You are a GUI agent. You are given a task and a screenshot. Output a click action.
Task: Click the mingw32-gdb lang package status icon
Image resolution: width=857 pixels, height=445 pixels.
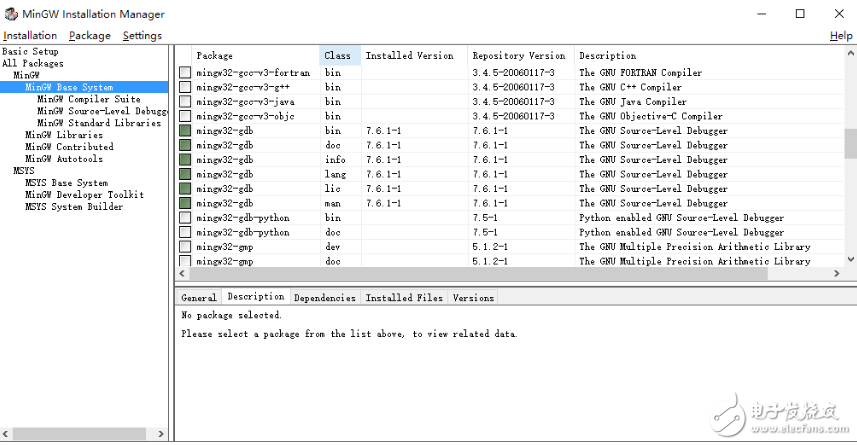[x=185, y=174]
